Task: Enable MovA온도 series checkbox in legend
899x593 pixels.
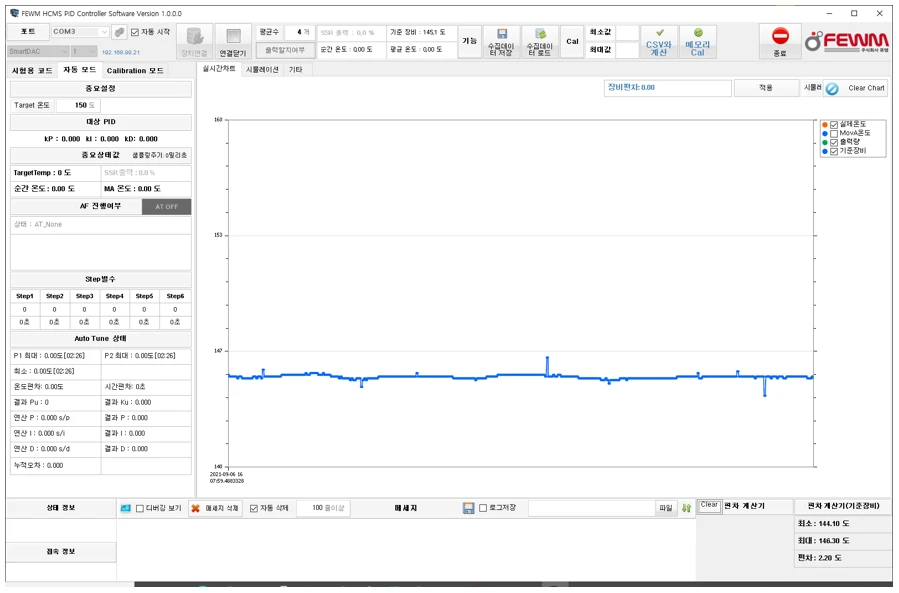Action: [x=834, y=134]
